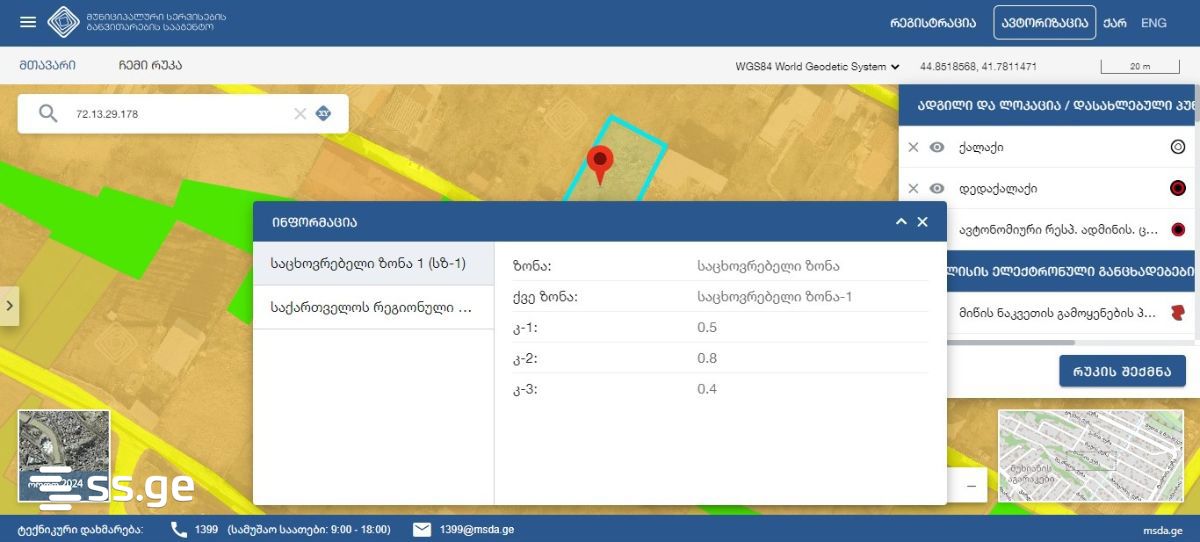
Task: Click the phone icon in footer
Action: pyautogui.click(x=179, y=529)
